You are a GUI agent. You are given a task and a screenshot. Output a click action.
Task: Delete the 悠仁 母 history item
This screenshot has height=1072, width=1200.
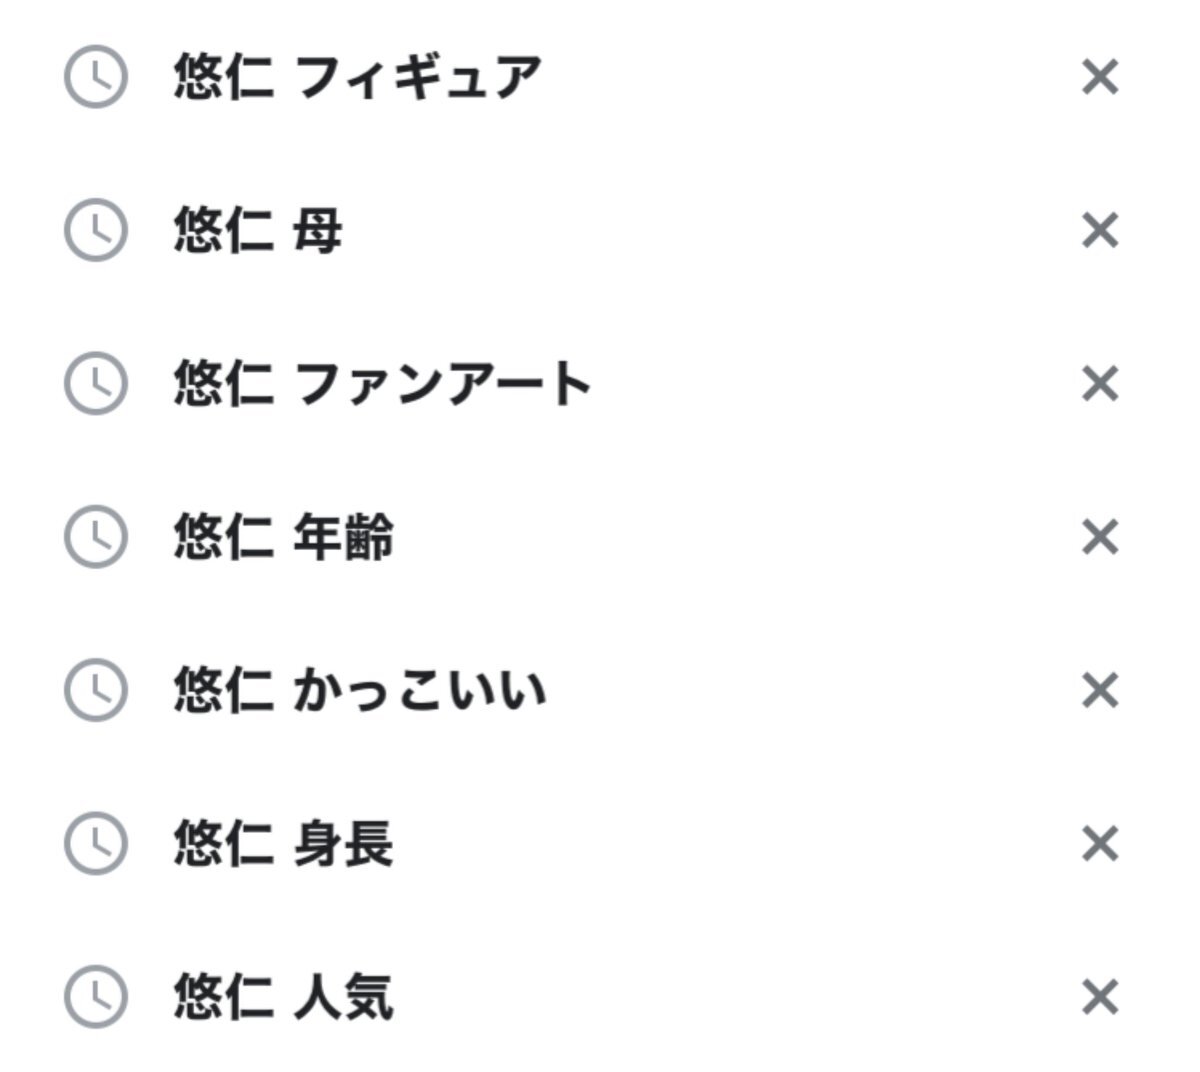(1099, 231)
